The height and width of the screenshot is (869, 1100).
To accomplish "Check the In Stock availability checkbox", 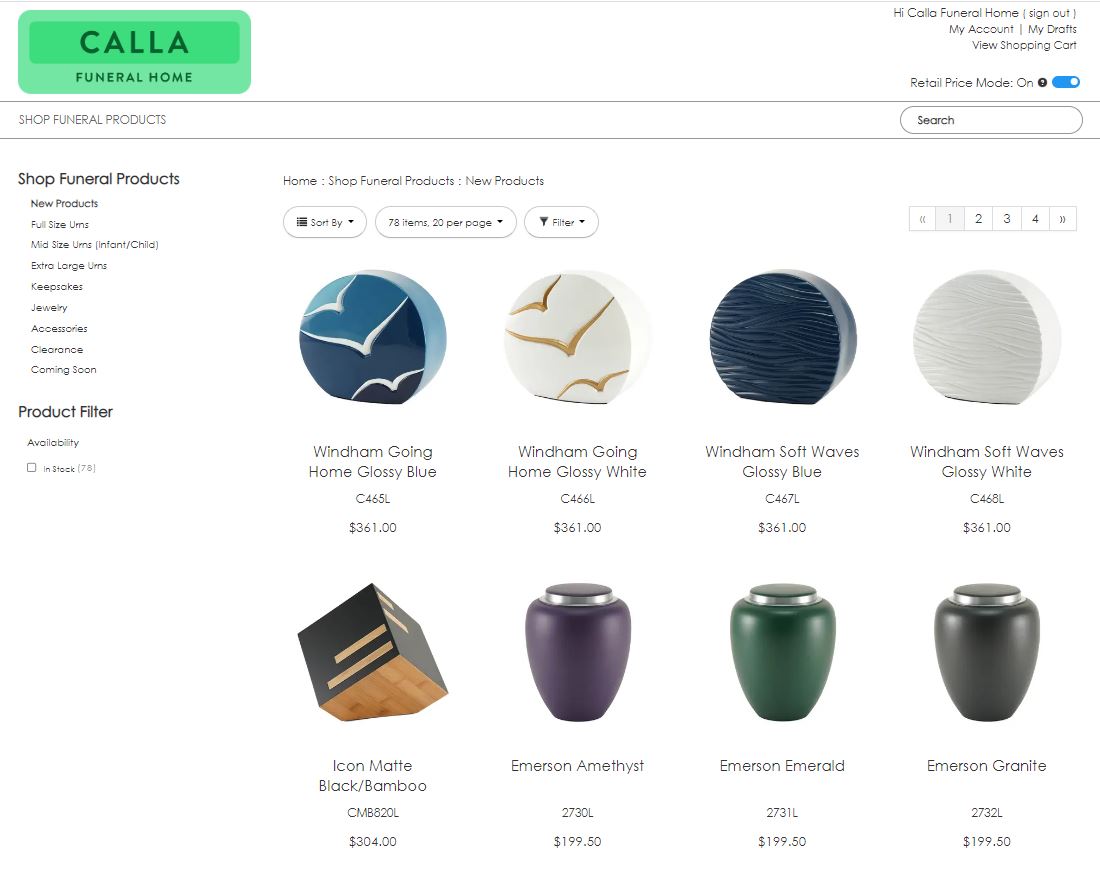I will tap(32, 468).
